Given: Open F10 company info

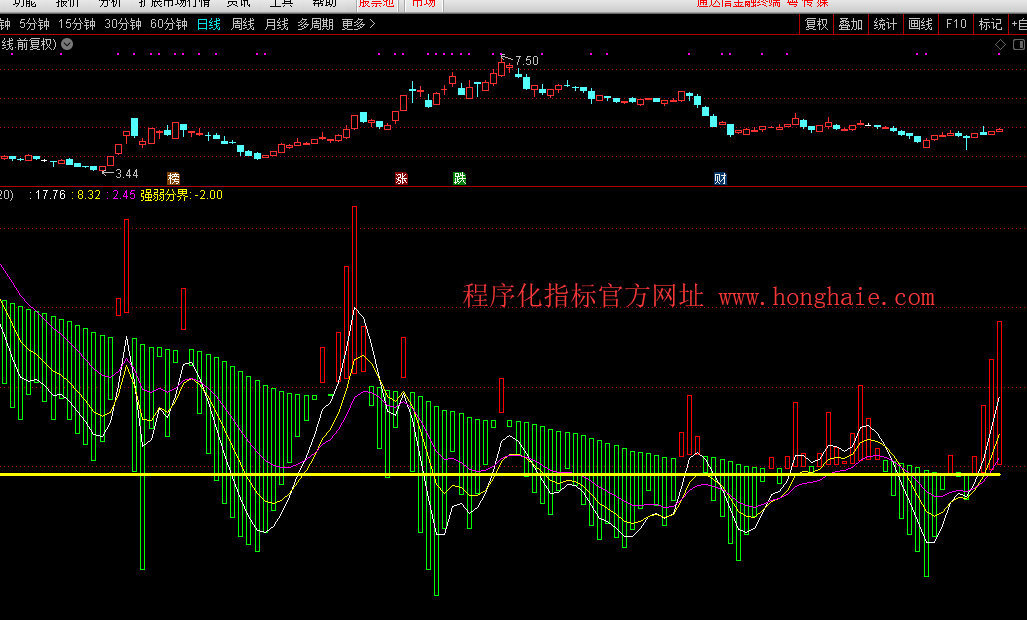Looking at the screenshot, I should pos(956,24).
